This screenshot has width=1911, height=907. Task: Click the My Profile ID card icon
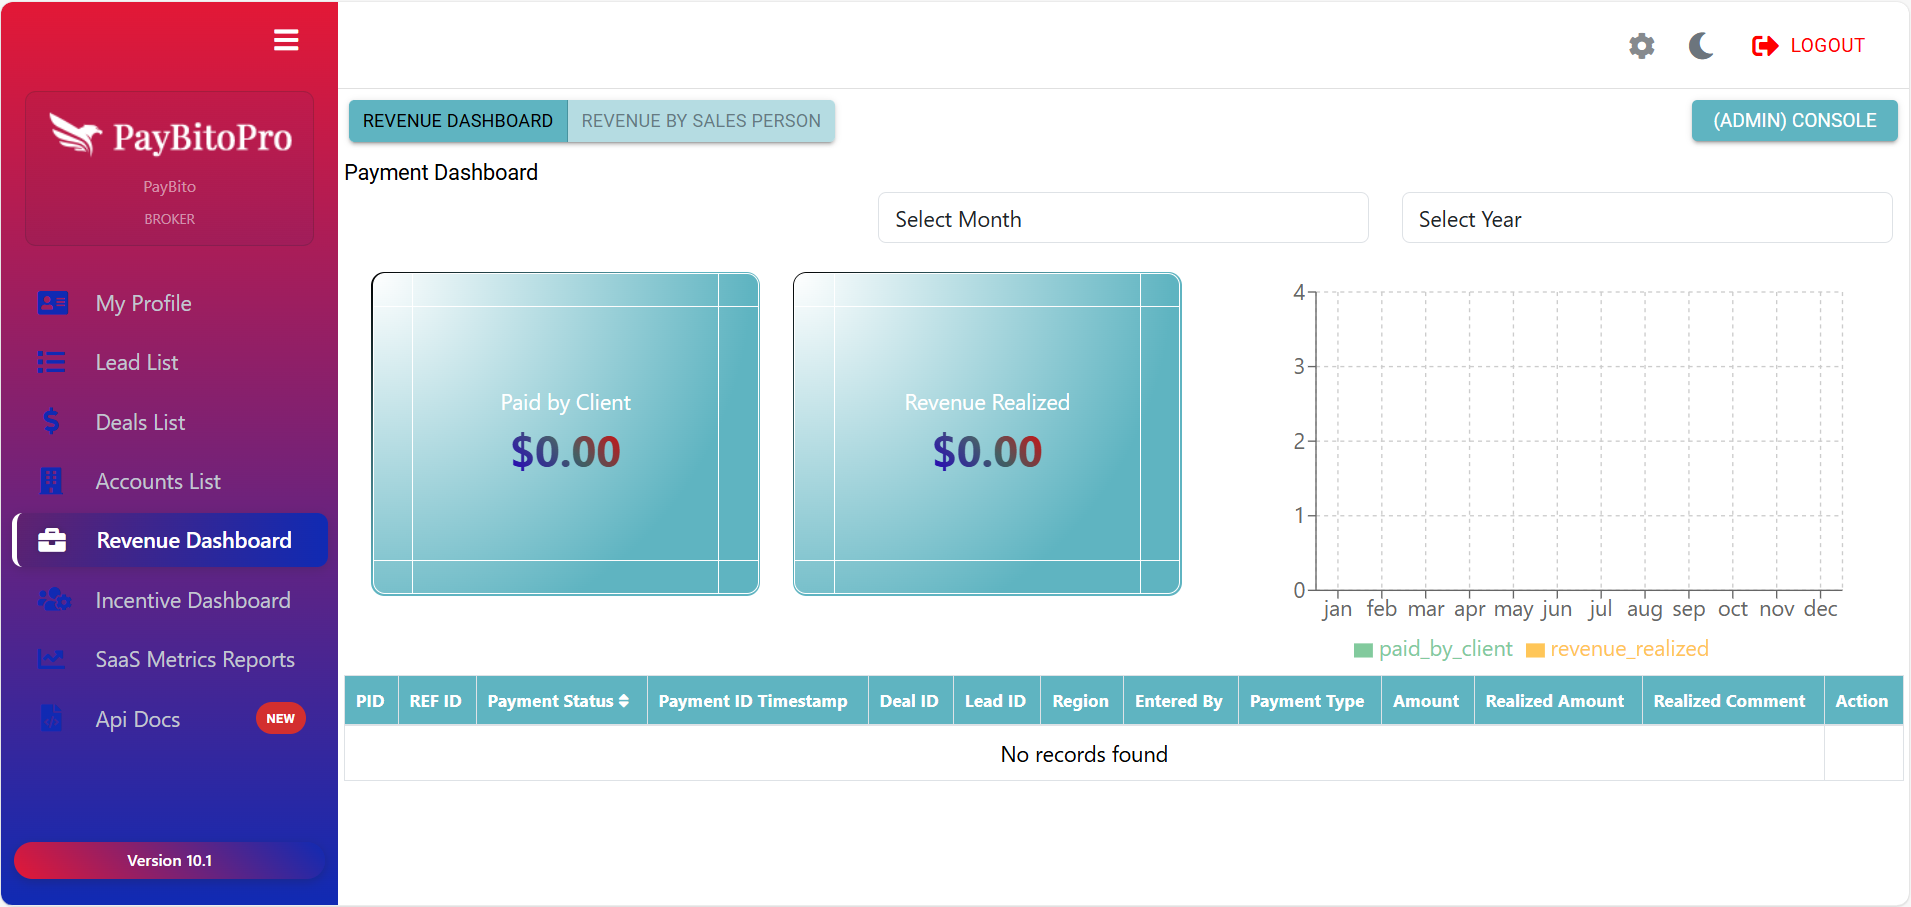[x=52, y=303]
